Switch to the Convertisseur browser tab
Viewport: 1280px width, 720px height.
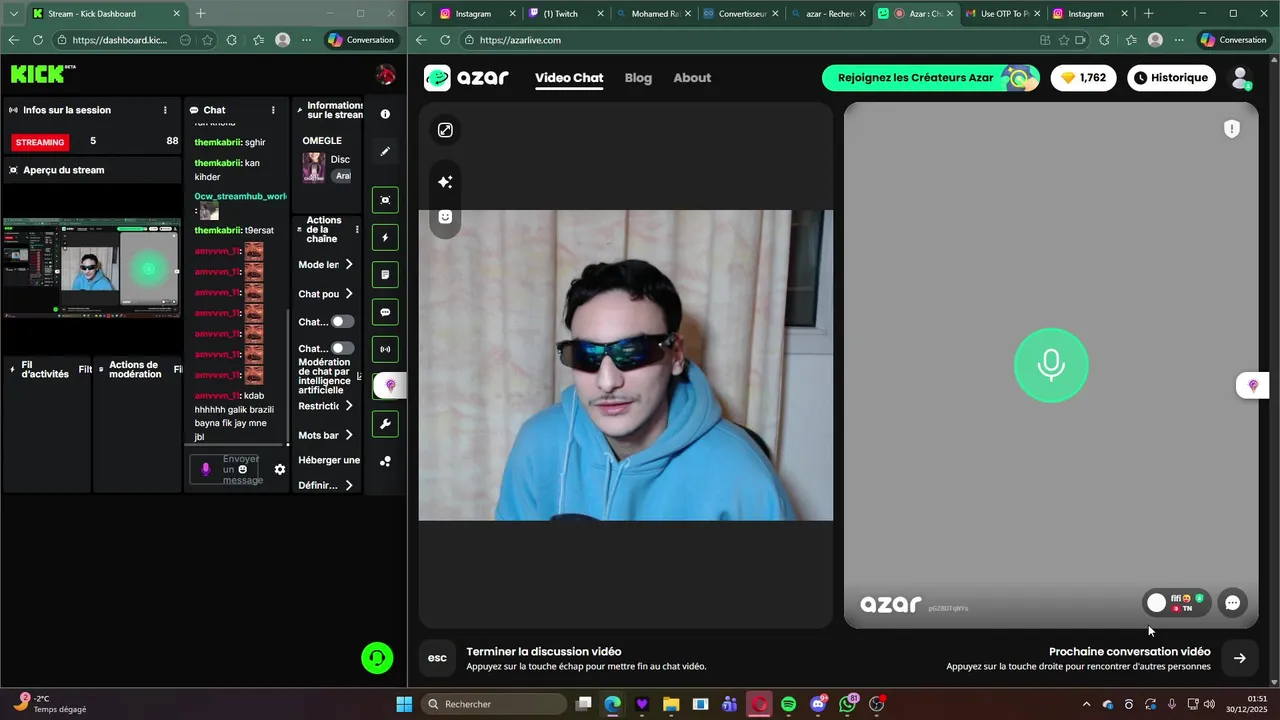pyautogui.click(x=742, y=14)
